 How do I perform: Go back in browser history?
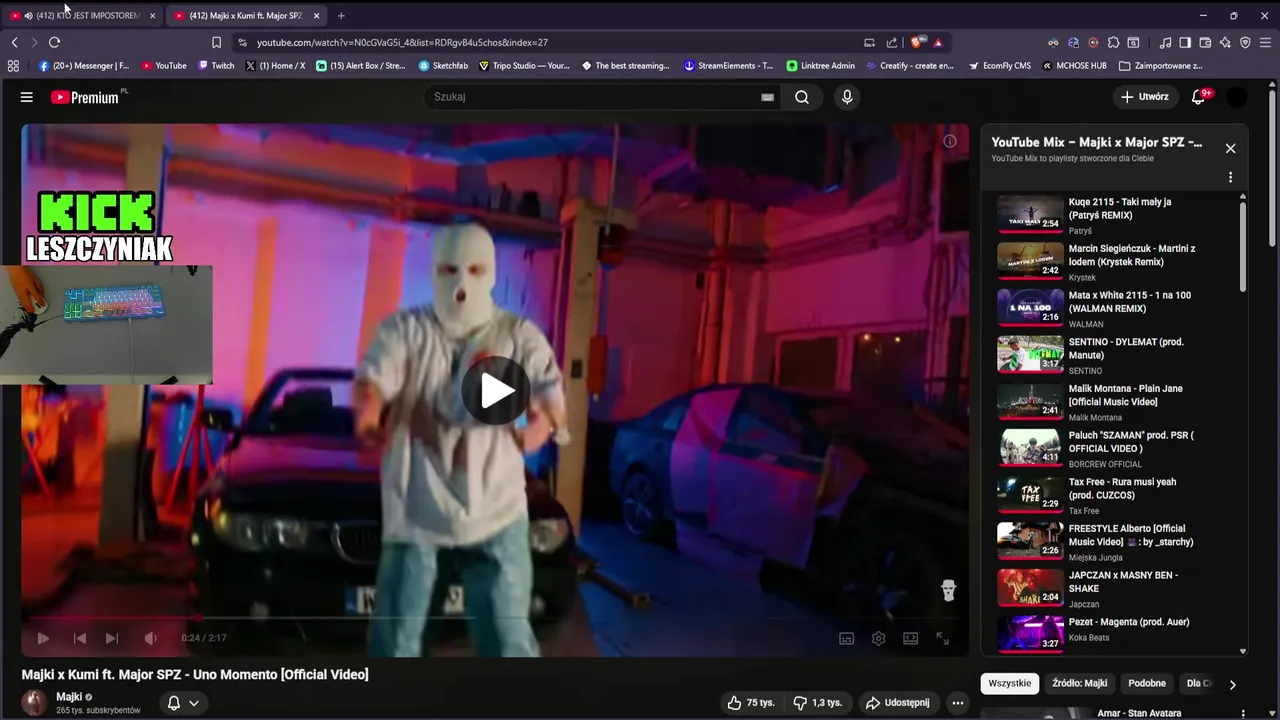pos(15,42)
